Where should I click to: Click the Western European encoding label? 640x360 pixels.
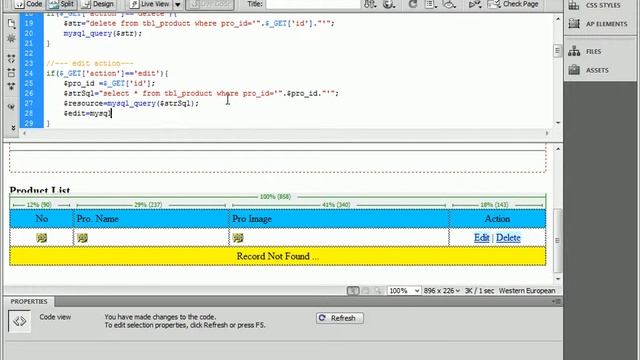[x=527, y=291]
